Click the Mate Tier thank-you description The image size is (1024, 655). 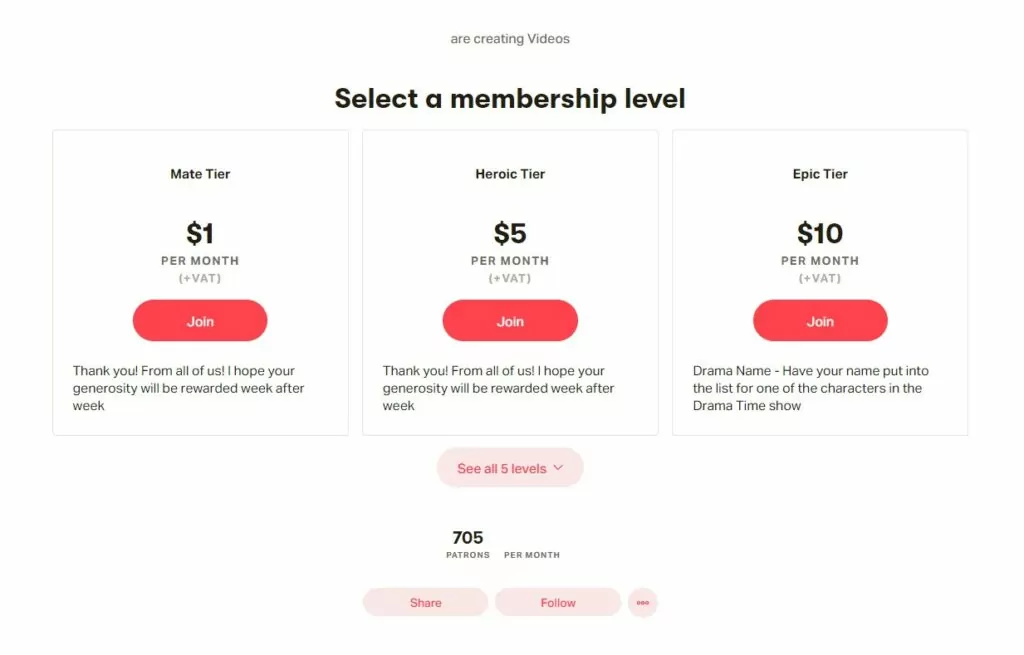pyautogui.click(x=189, y=388)
